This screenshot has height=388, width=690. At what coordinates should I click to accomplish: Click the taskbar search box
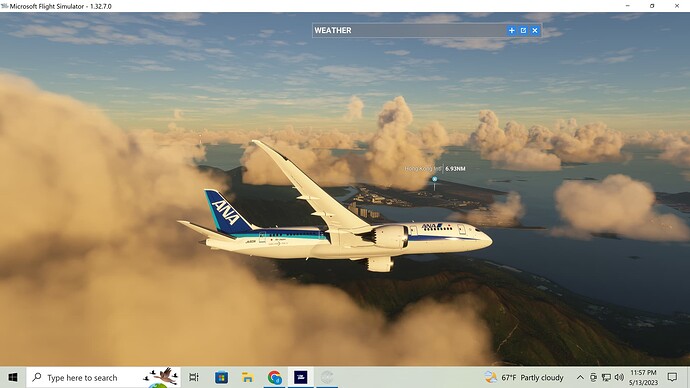pos(103,377)
